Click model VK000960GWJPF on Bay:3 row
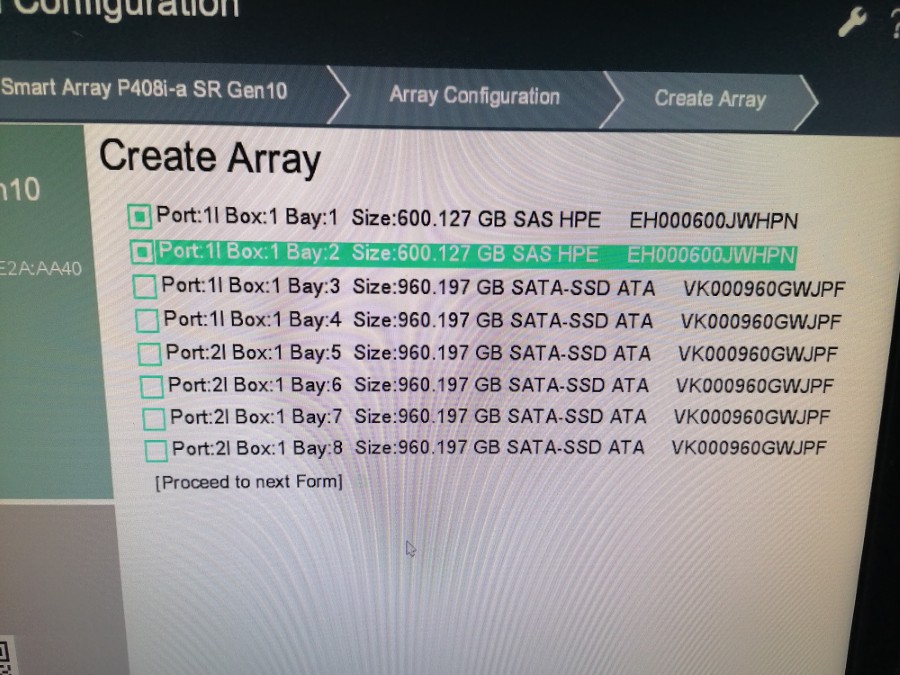 tap(764, 288)
